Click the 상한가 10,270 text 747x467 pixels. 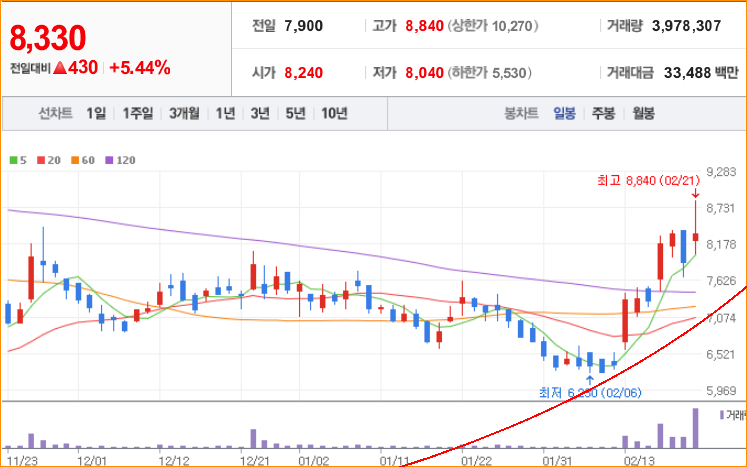493,26
